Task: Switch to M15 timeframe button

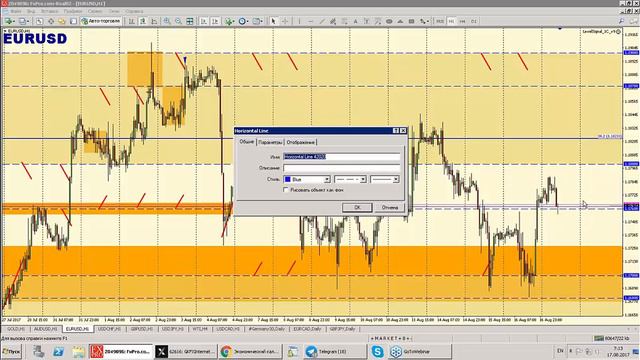Action: 440,21
